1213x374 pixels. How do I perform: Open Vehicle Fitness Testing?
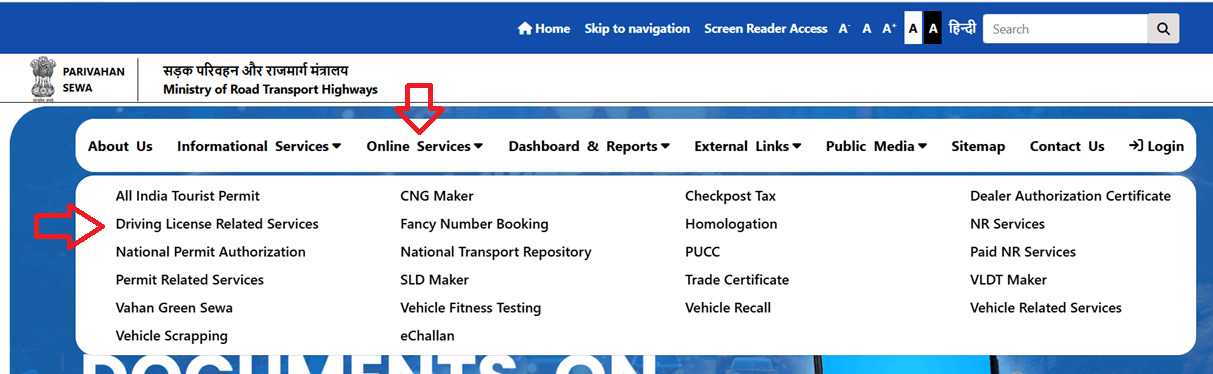pos(471,308)
